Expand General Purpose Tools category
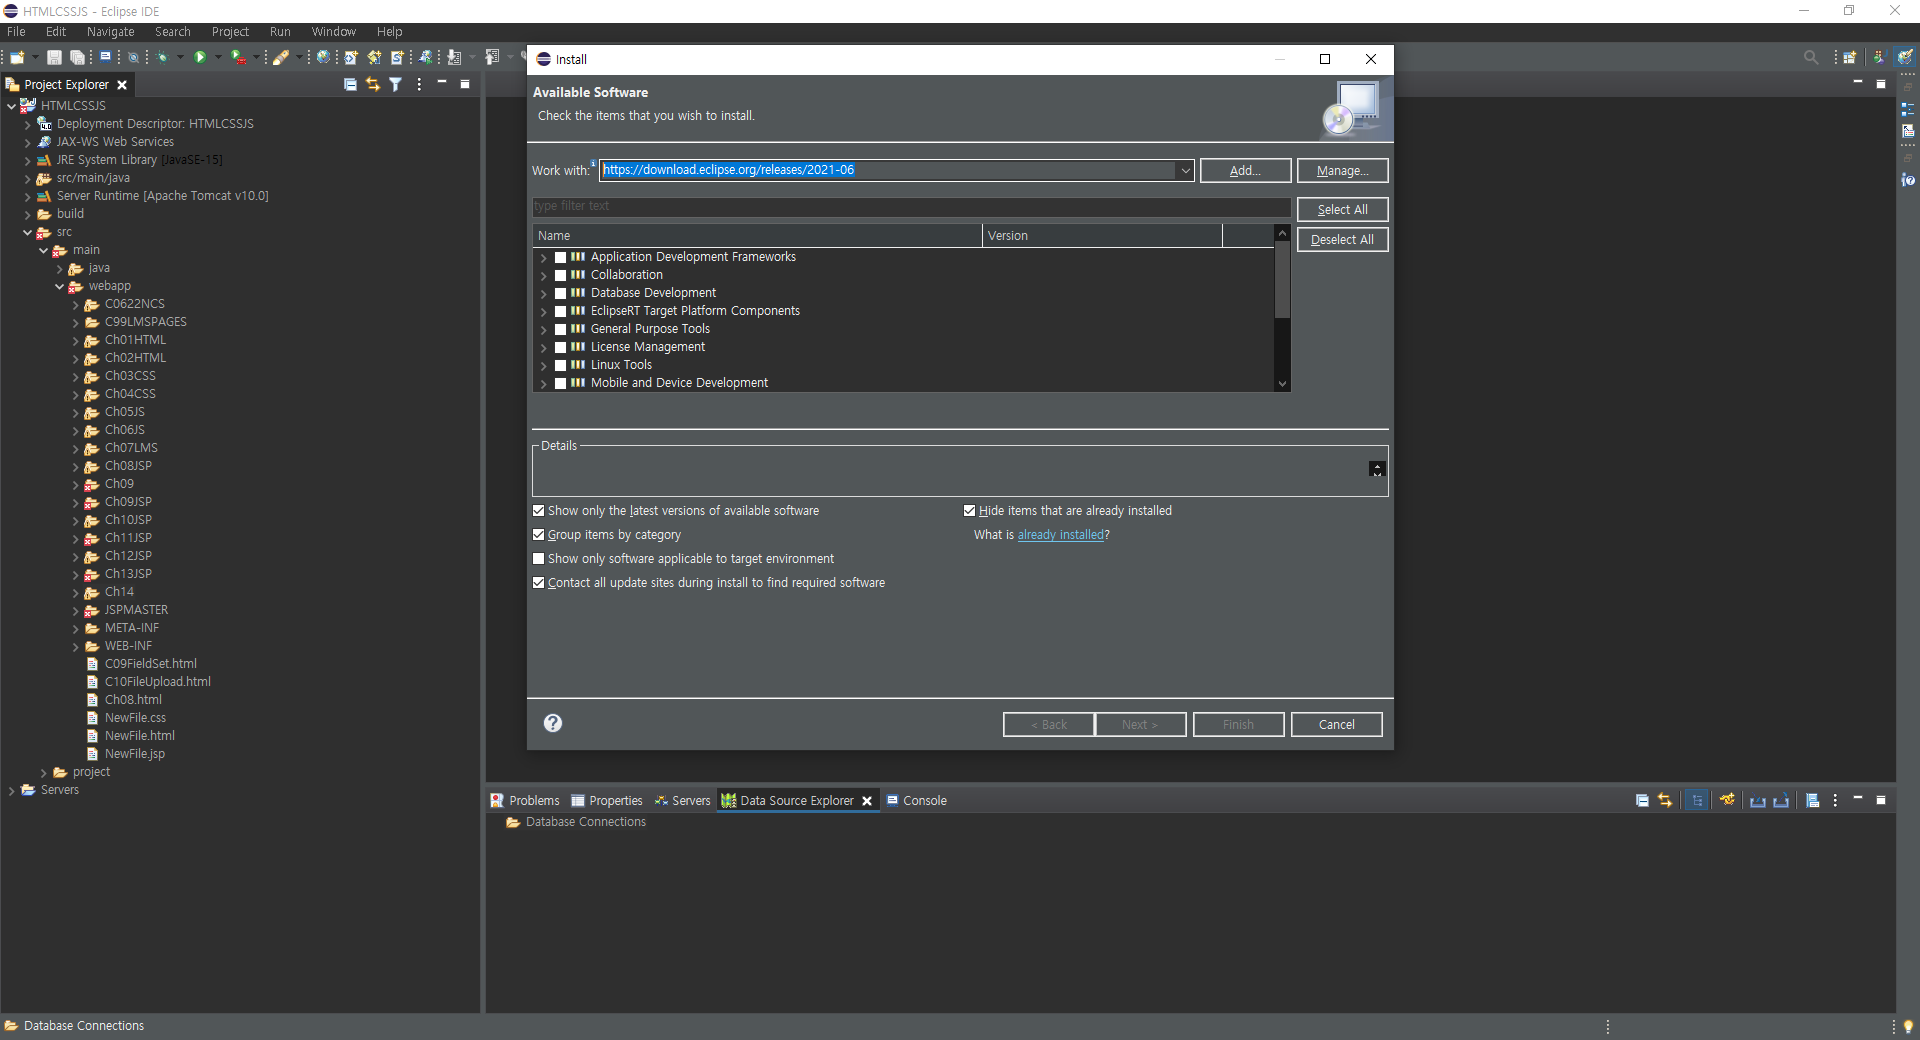1920x1040 pixels. click(544, 329)
